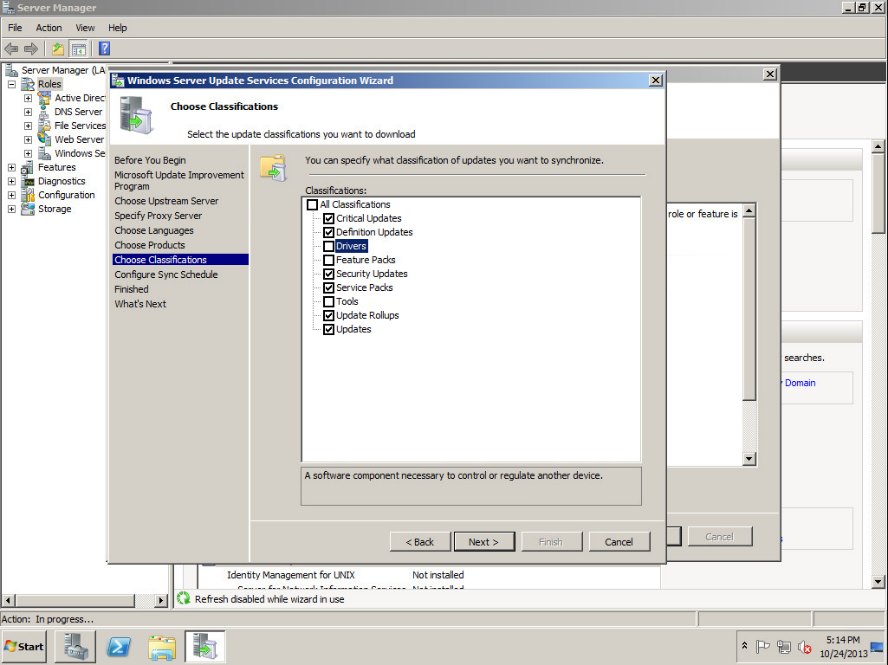Click the WSUS wizard taskbar icon
Screen dimensions: 888x665
tap(204, 646)
